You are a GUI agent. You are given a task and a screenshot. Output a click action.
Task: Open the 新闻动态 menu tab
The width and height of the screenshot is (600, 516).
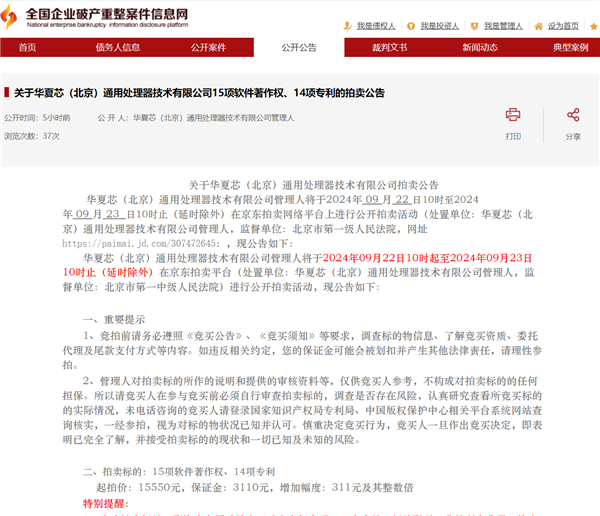tap(480, 47)
